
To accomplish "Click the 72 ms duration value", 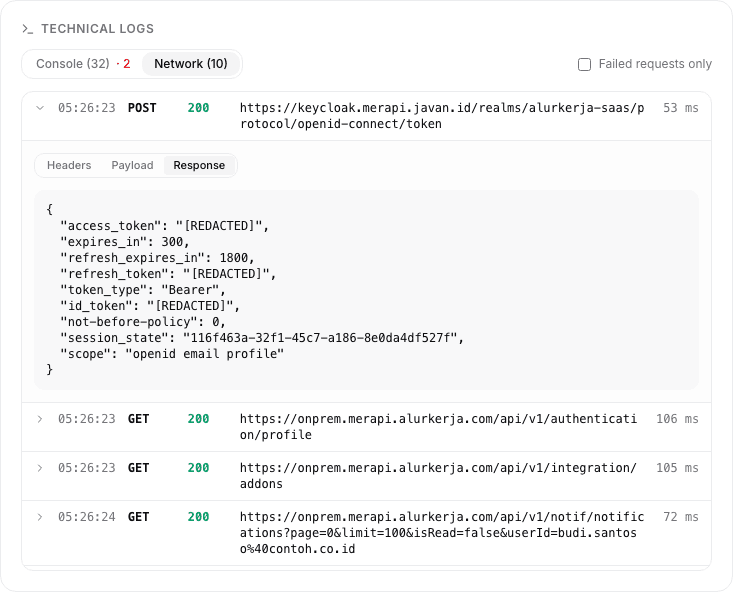I will point(681,517).
